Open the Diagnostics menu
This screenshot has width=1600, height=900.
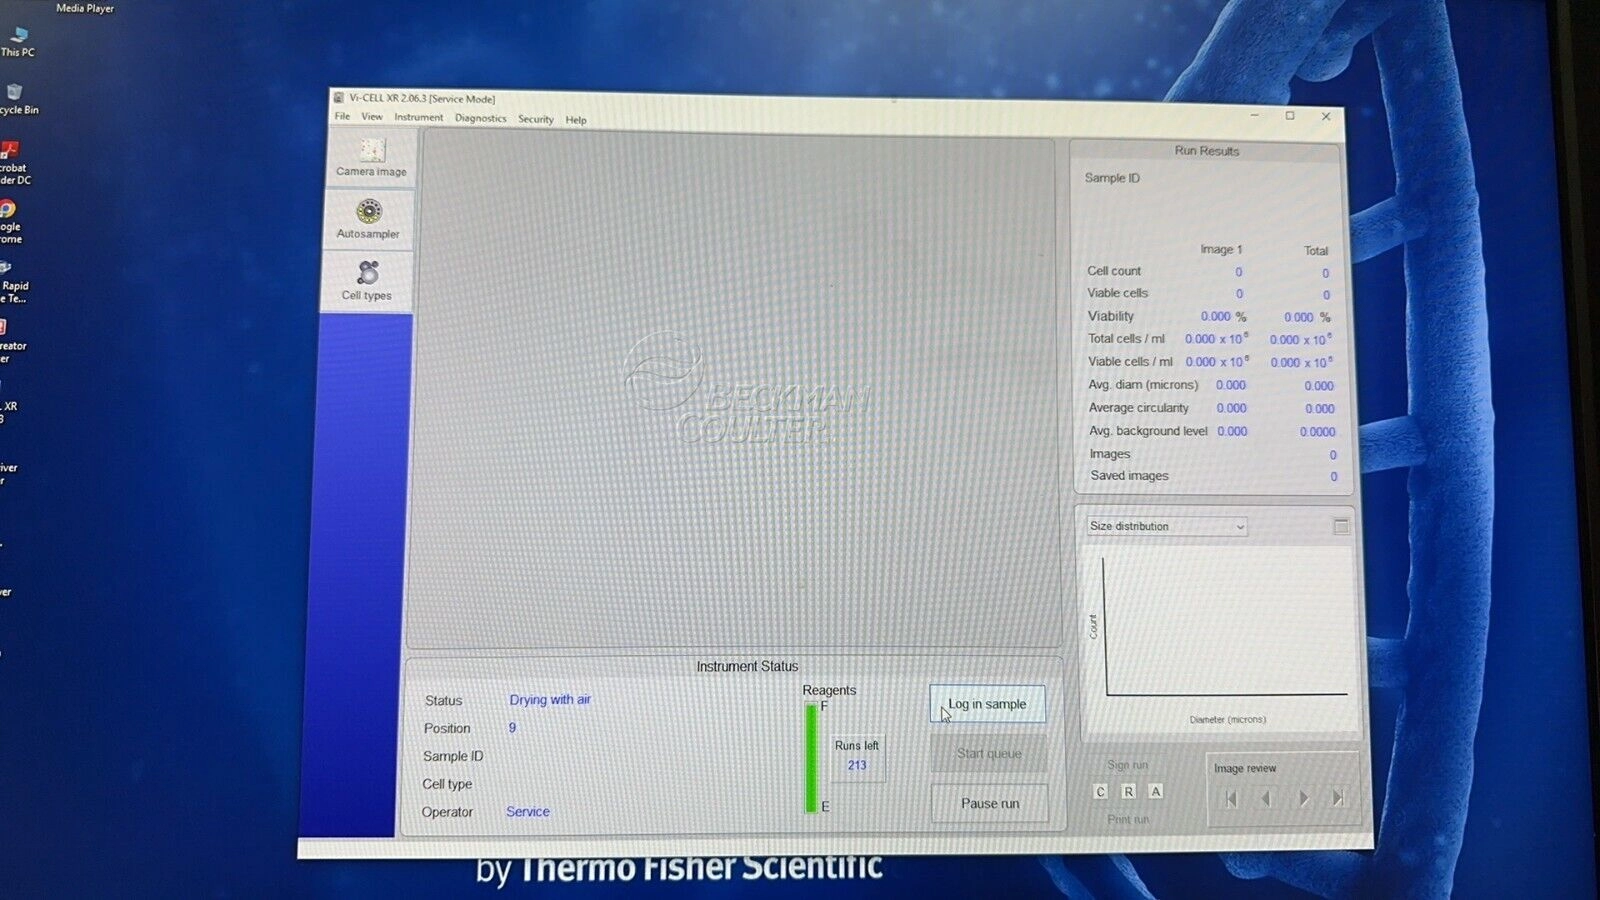[x=480, y=118]
